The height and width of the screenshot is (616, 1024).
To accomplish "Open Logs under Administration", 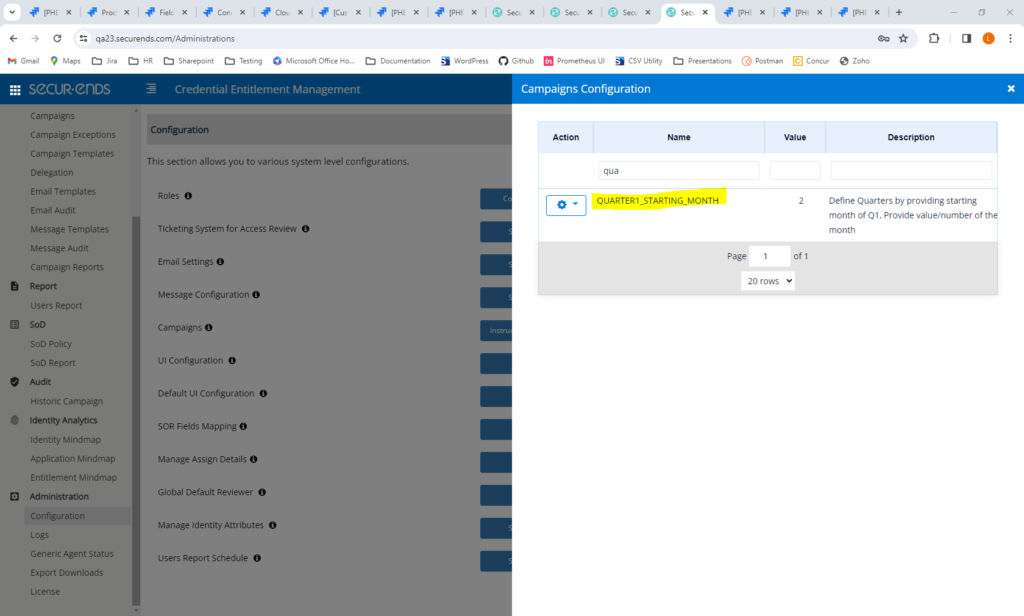I will tap(39, 534).
